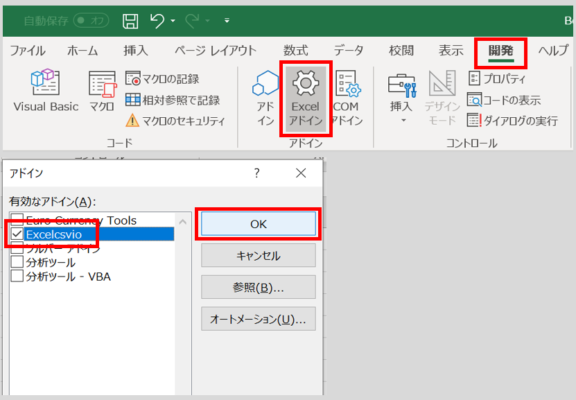Open the customize quick access toolbar dropdown
The height and width of the screenshot is (400, 576).
[x=227, y=21]
